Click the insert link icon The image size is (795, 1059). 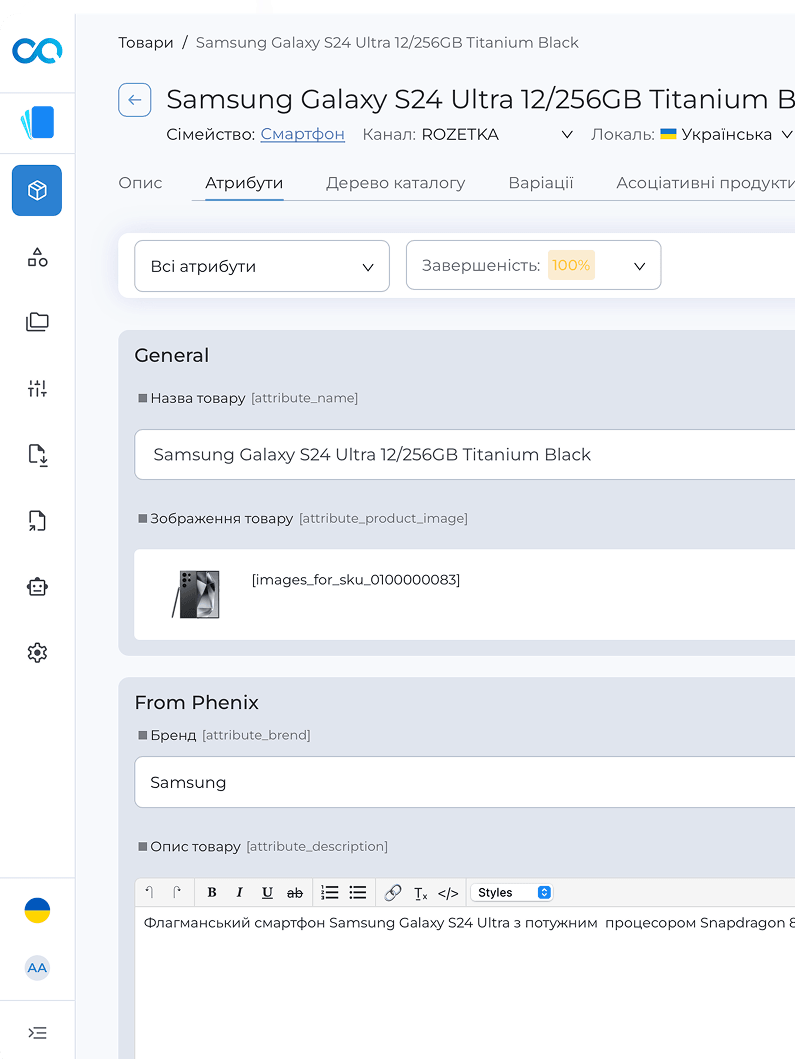pyautogui.click(x=392, y=892)
